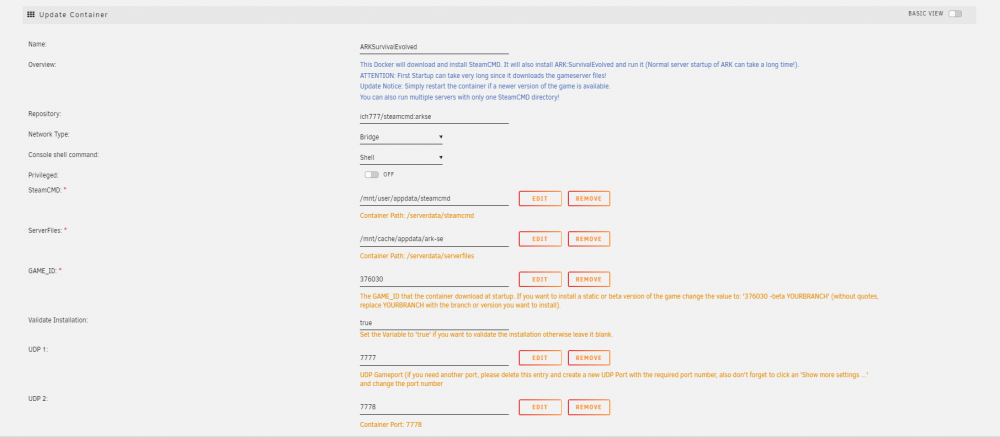Remove the SteamCMD path entry

pyautogui.click(x=589, y=198)
